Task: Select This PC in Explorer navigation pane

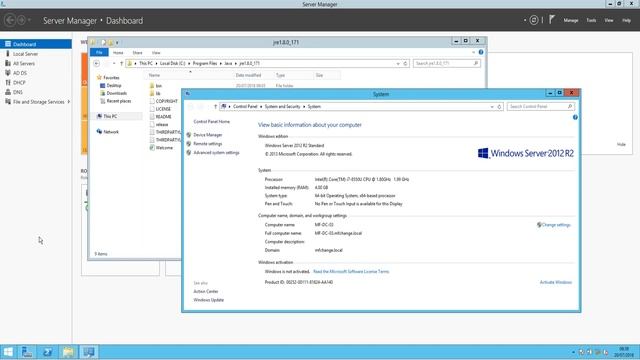Action: pos(110,116)
